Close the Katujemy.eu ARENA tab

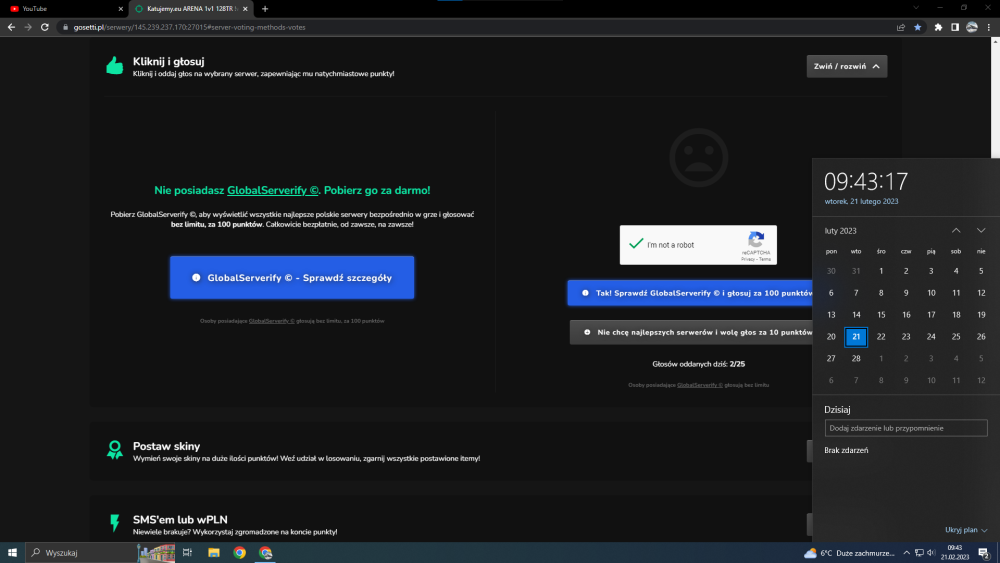point(245,9)
